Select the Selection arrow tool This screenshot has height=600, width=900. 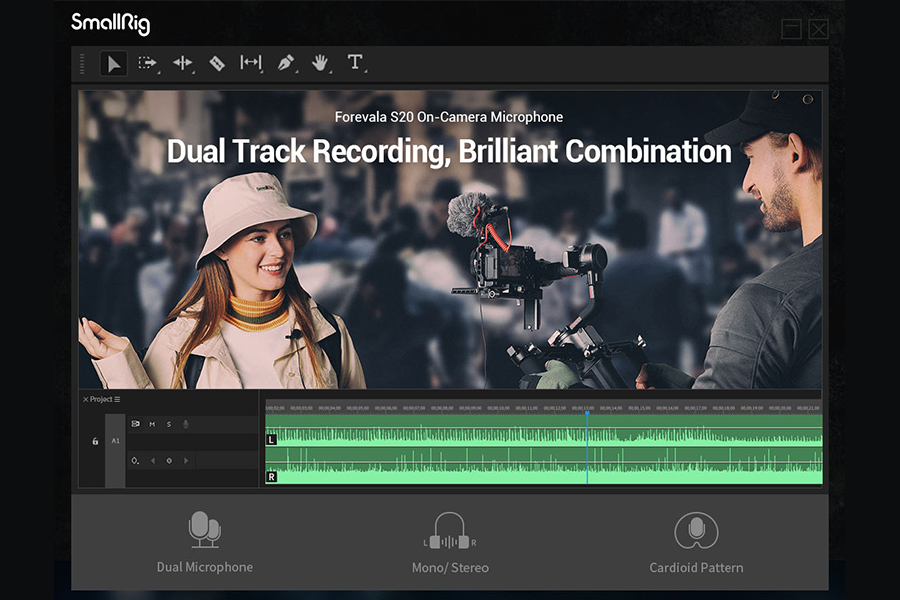coord(114,64)
